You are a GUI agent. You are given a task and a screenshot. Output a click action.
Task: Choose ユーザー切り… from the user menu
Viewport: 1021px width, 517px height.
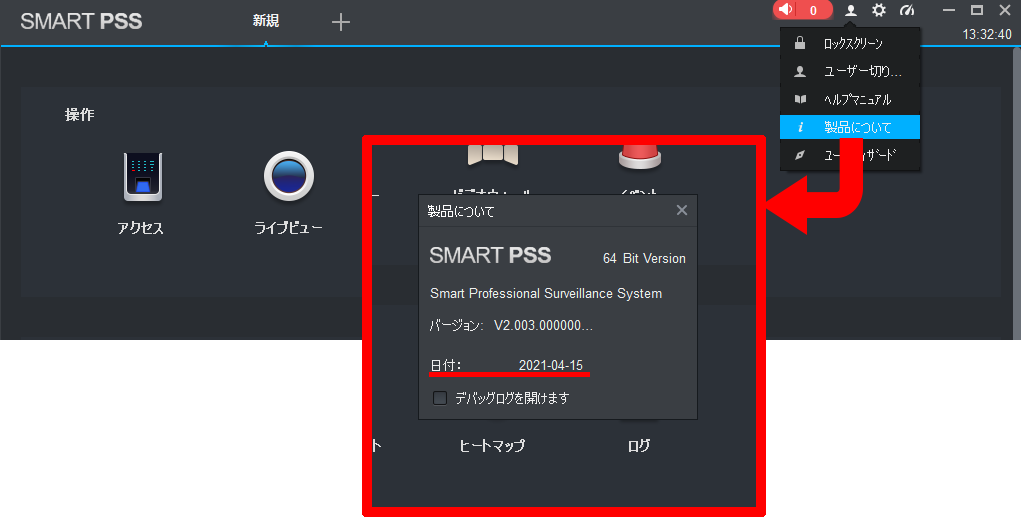862,72
